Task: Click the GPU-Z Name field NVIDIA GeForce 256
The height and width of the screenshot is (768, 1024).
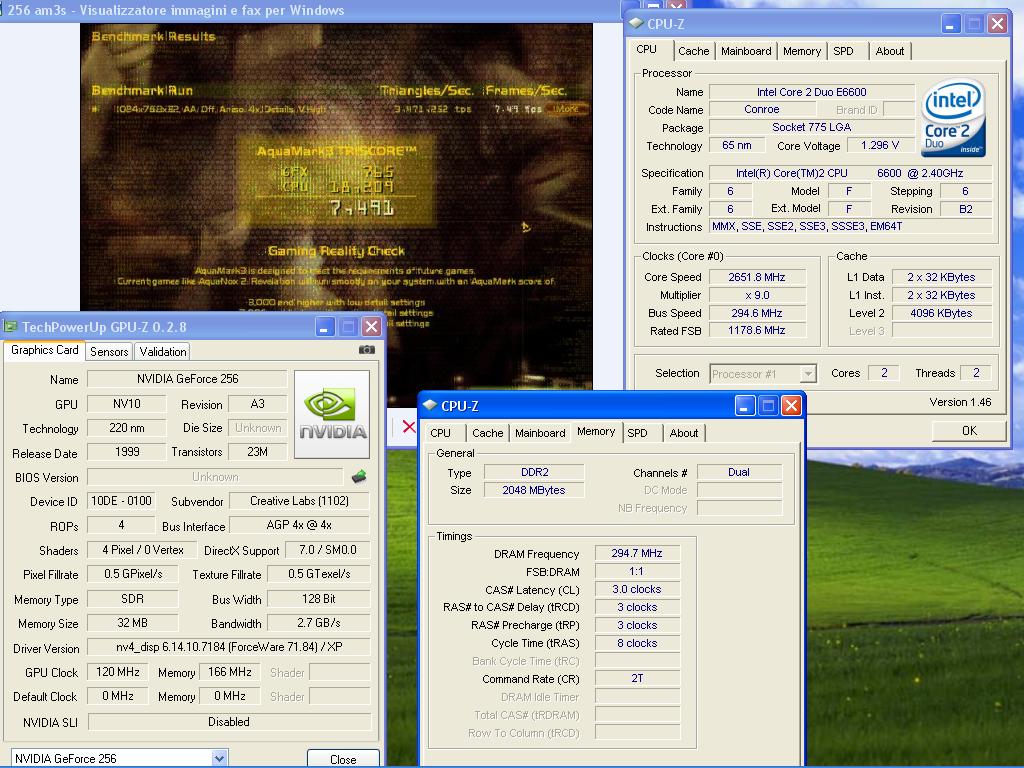Action: (187, 379)
